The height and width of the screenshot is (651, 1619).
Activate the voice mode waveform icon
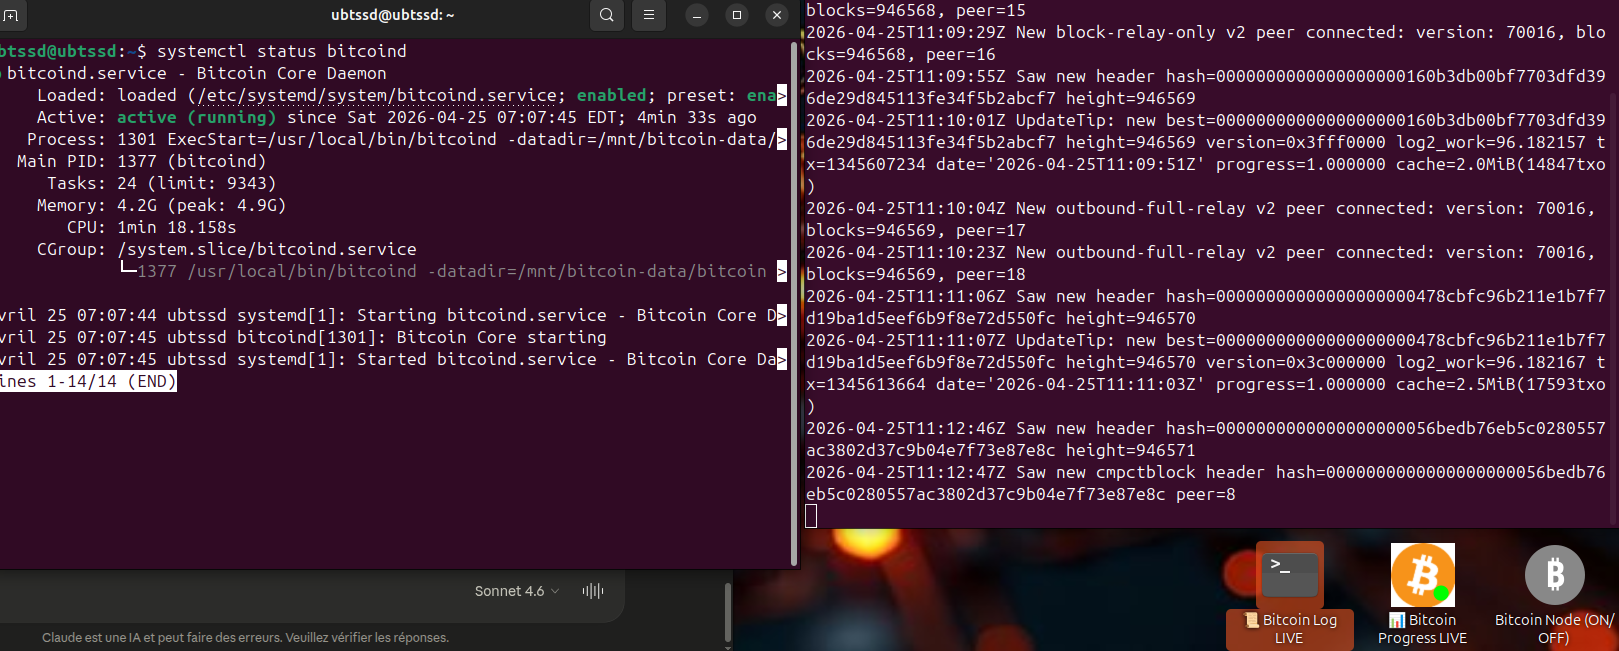593,591
